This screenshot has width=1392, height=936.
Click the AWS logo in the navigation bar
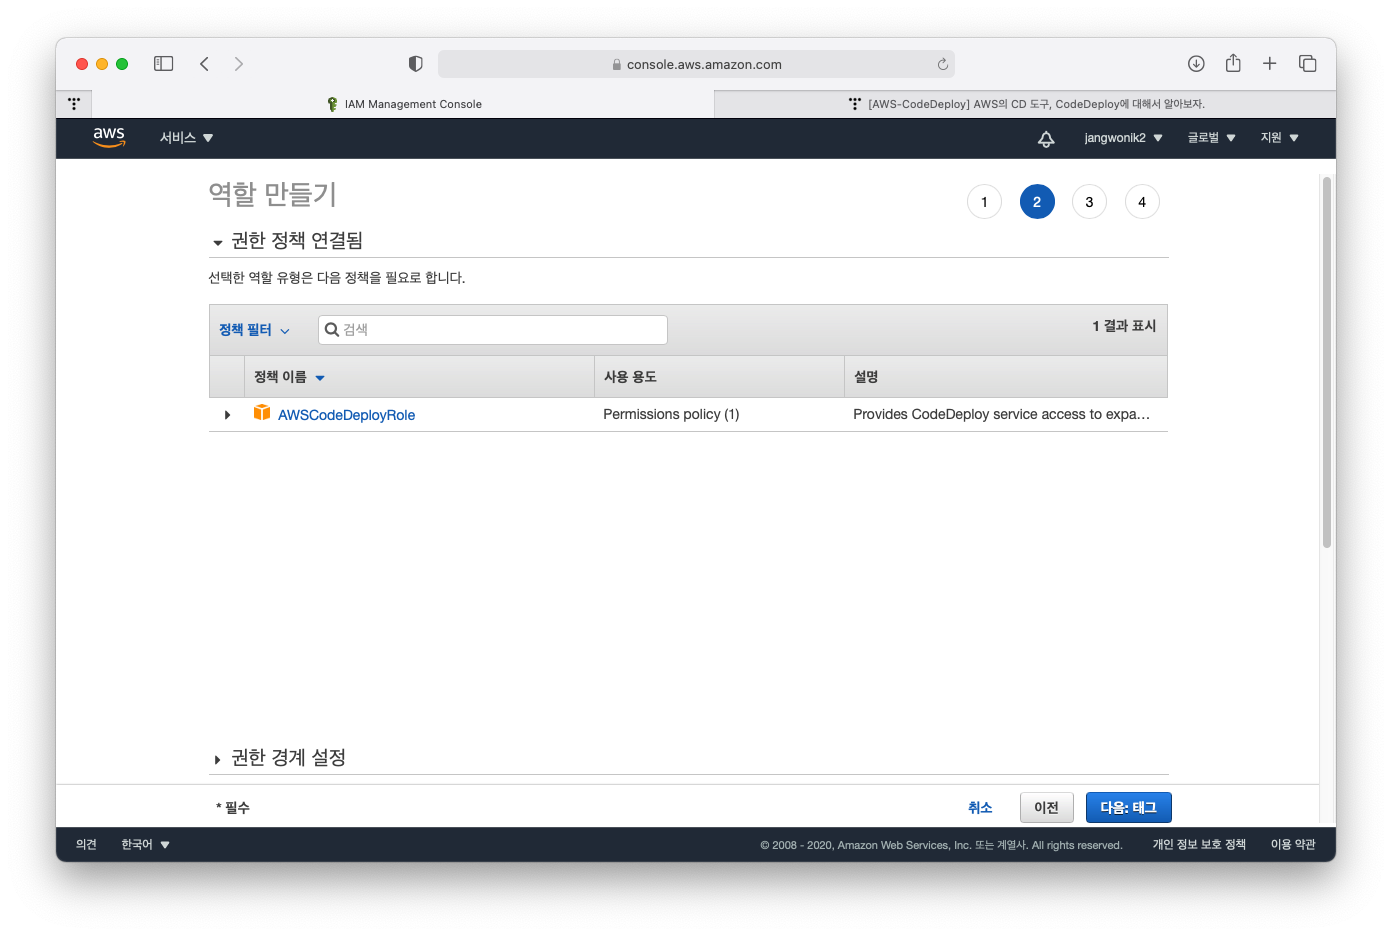[x=109, y=137]
